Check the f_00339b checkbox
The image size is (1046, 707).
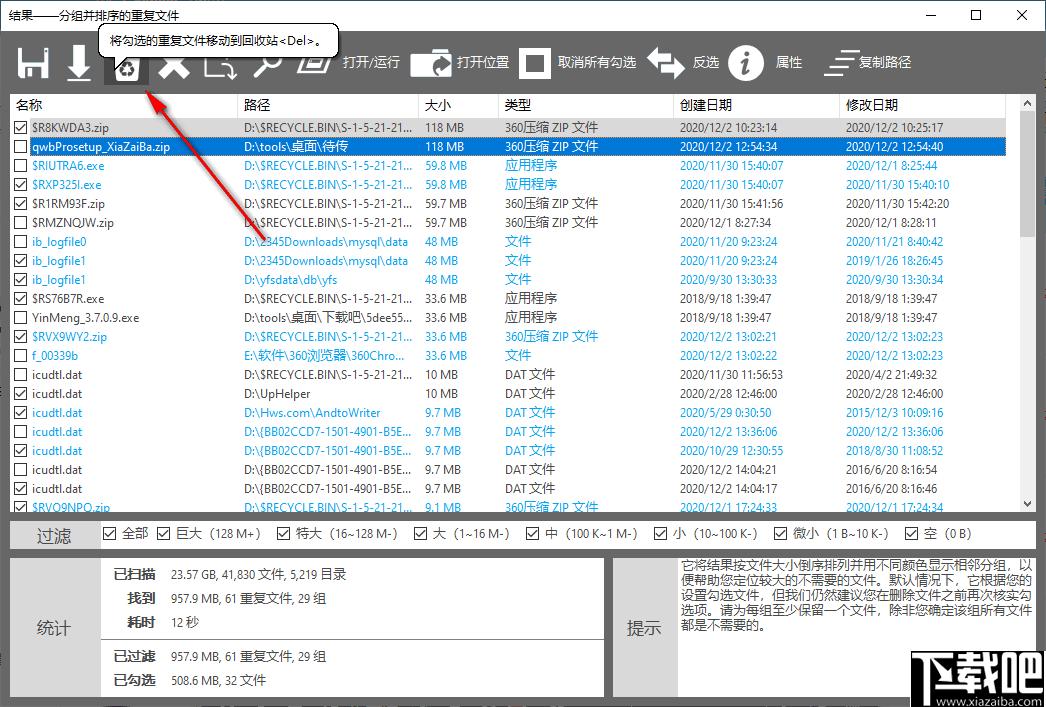coord(21,356)
